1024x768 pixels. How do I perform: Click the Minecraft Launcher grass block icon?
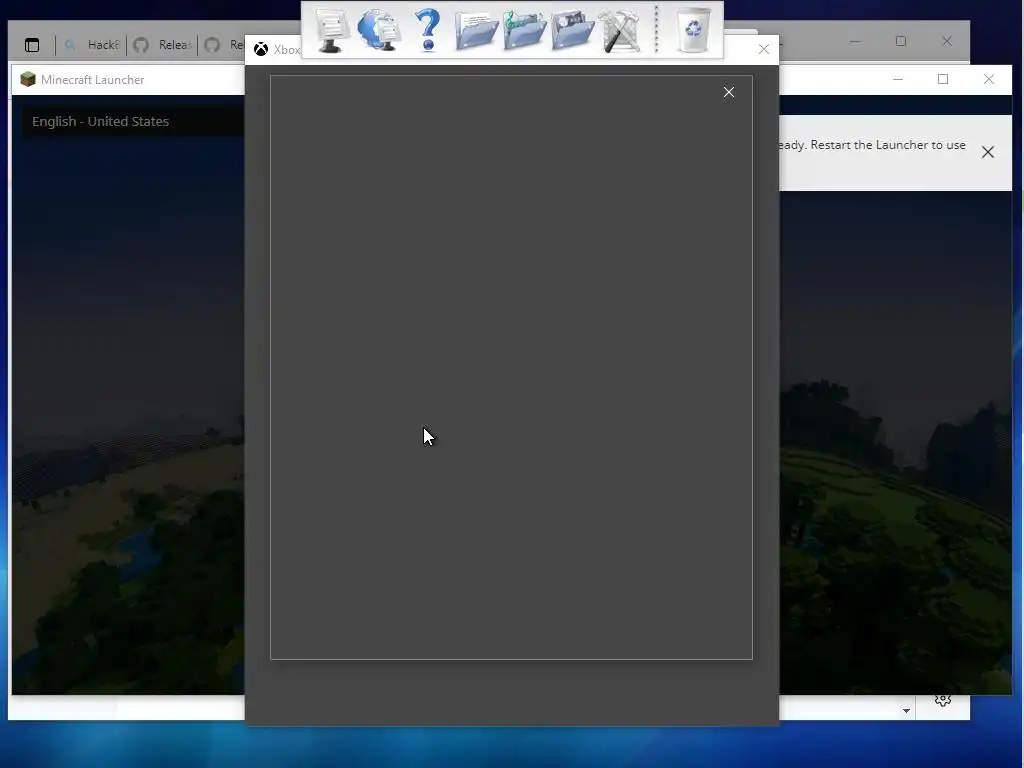[27, 79]
